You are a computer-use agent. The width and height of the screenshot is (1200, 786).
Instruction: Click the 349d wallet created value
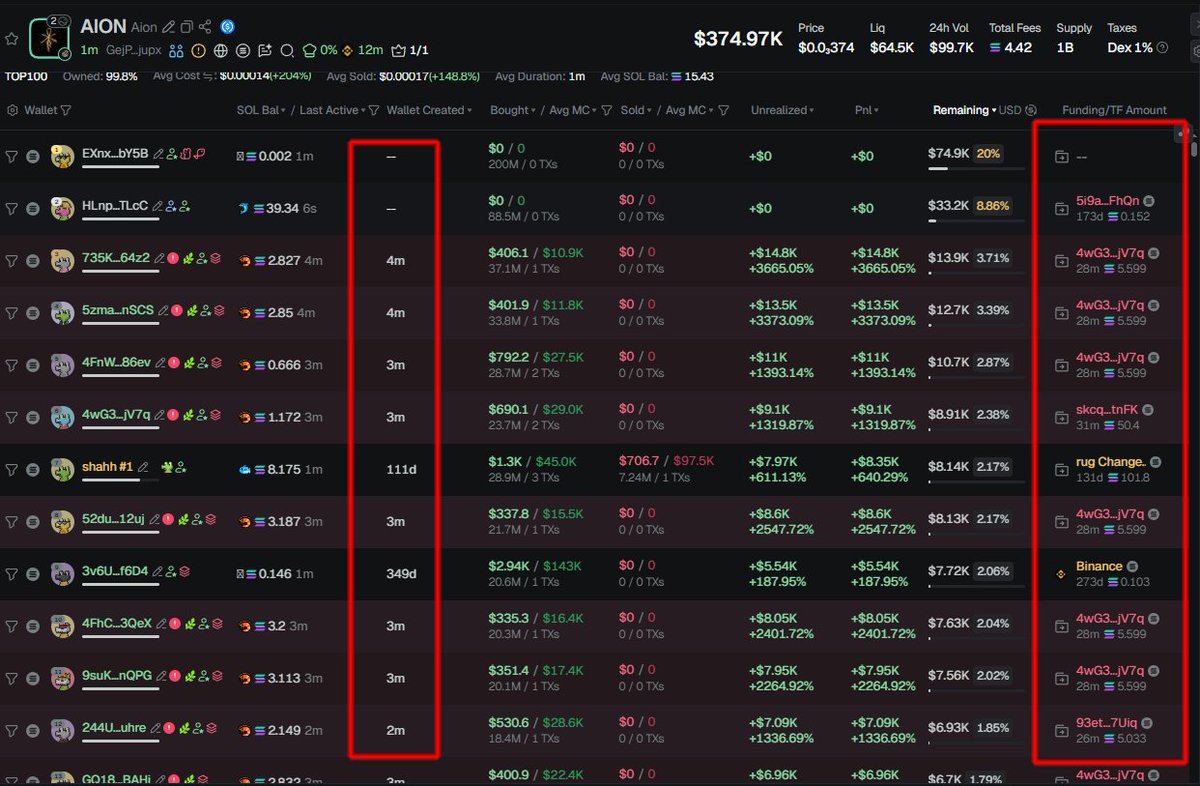401,574
